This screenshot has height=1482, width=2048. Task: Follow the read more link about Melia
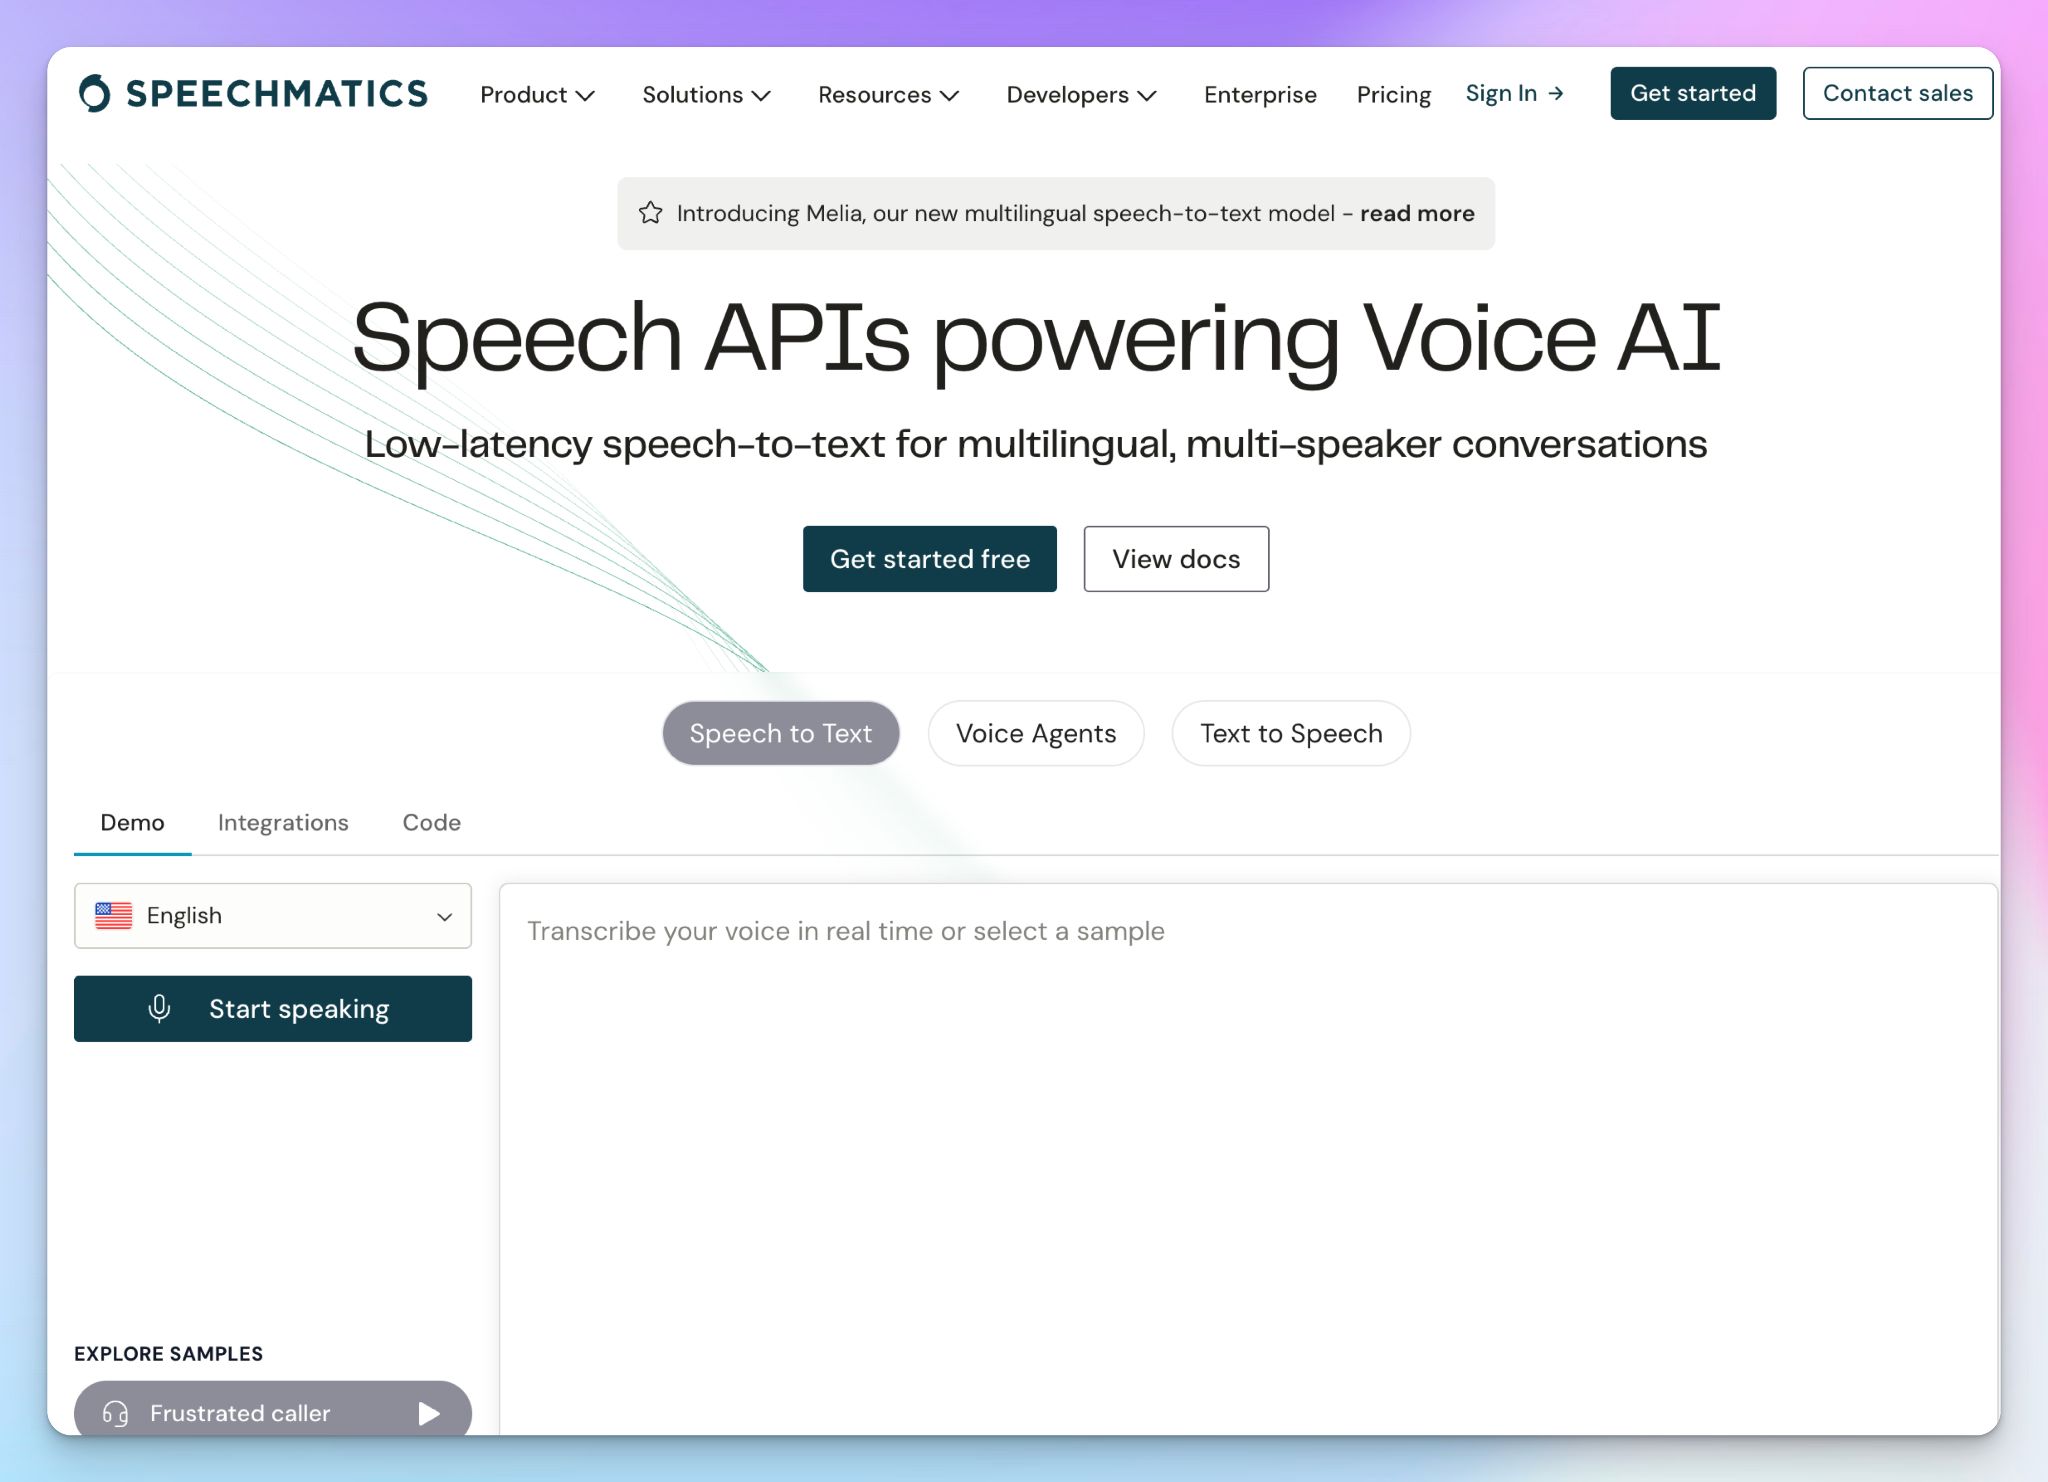(1417, 213)
